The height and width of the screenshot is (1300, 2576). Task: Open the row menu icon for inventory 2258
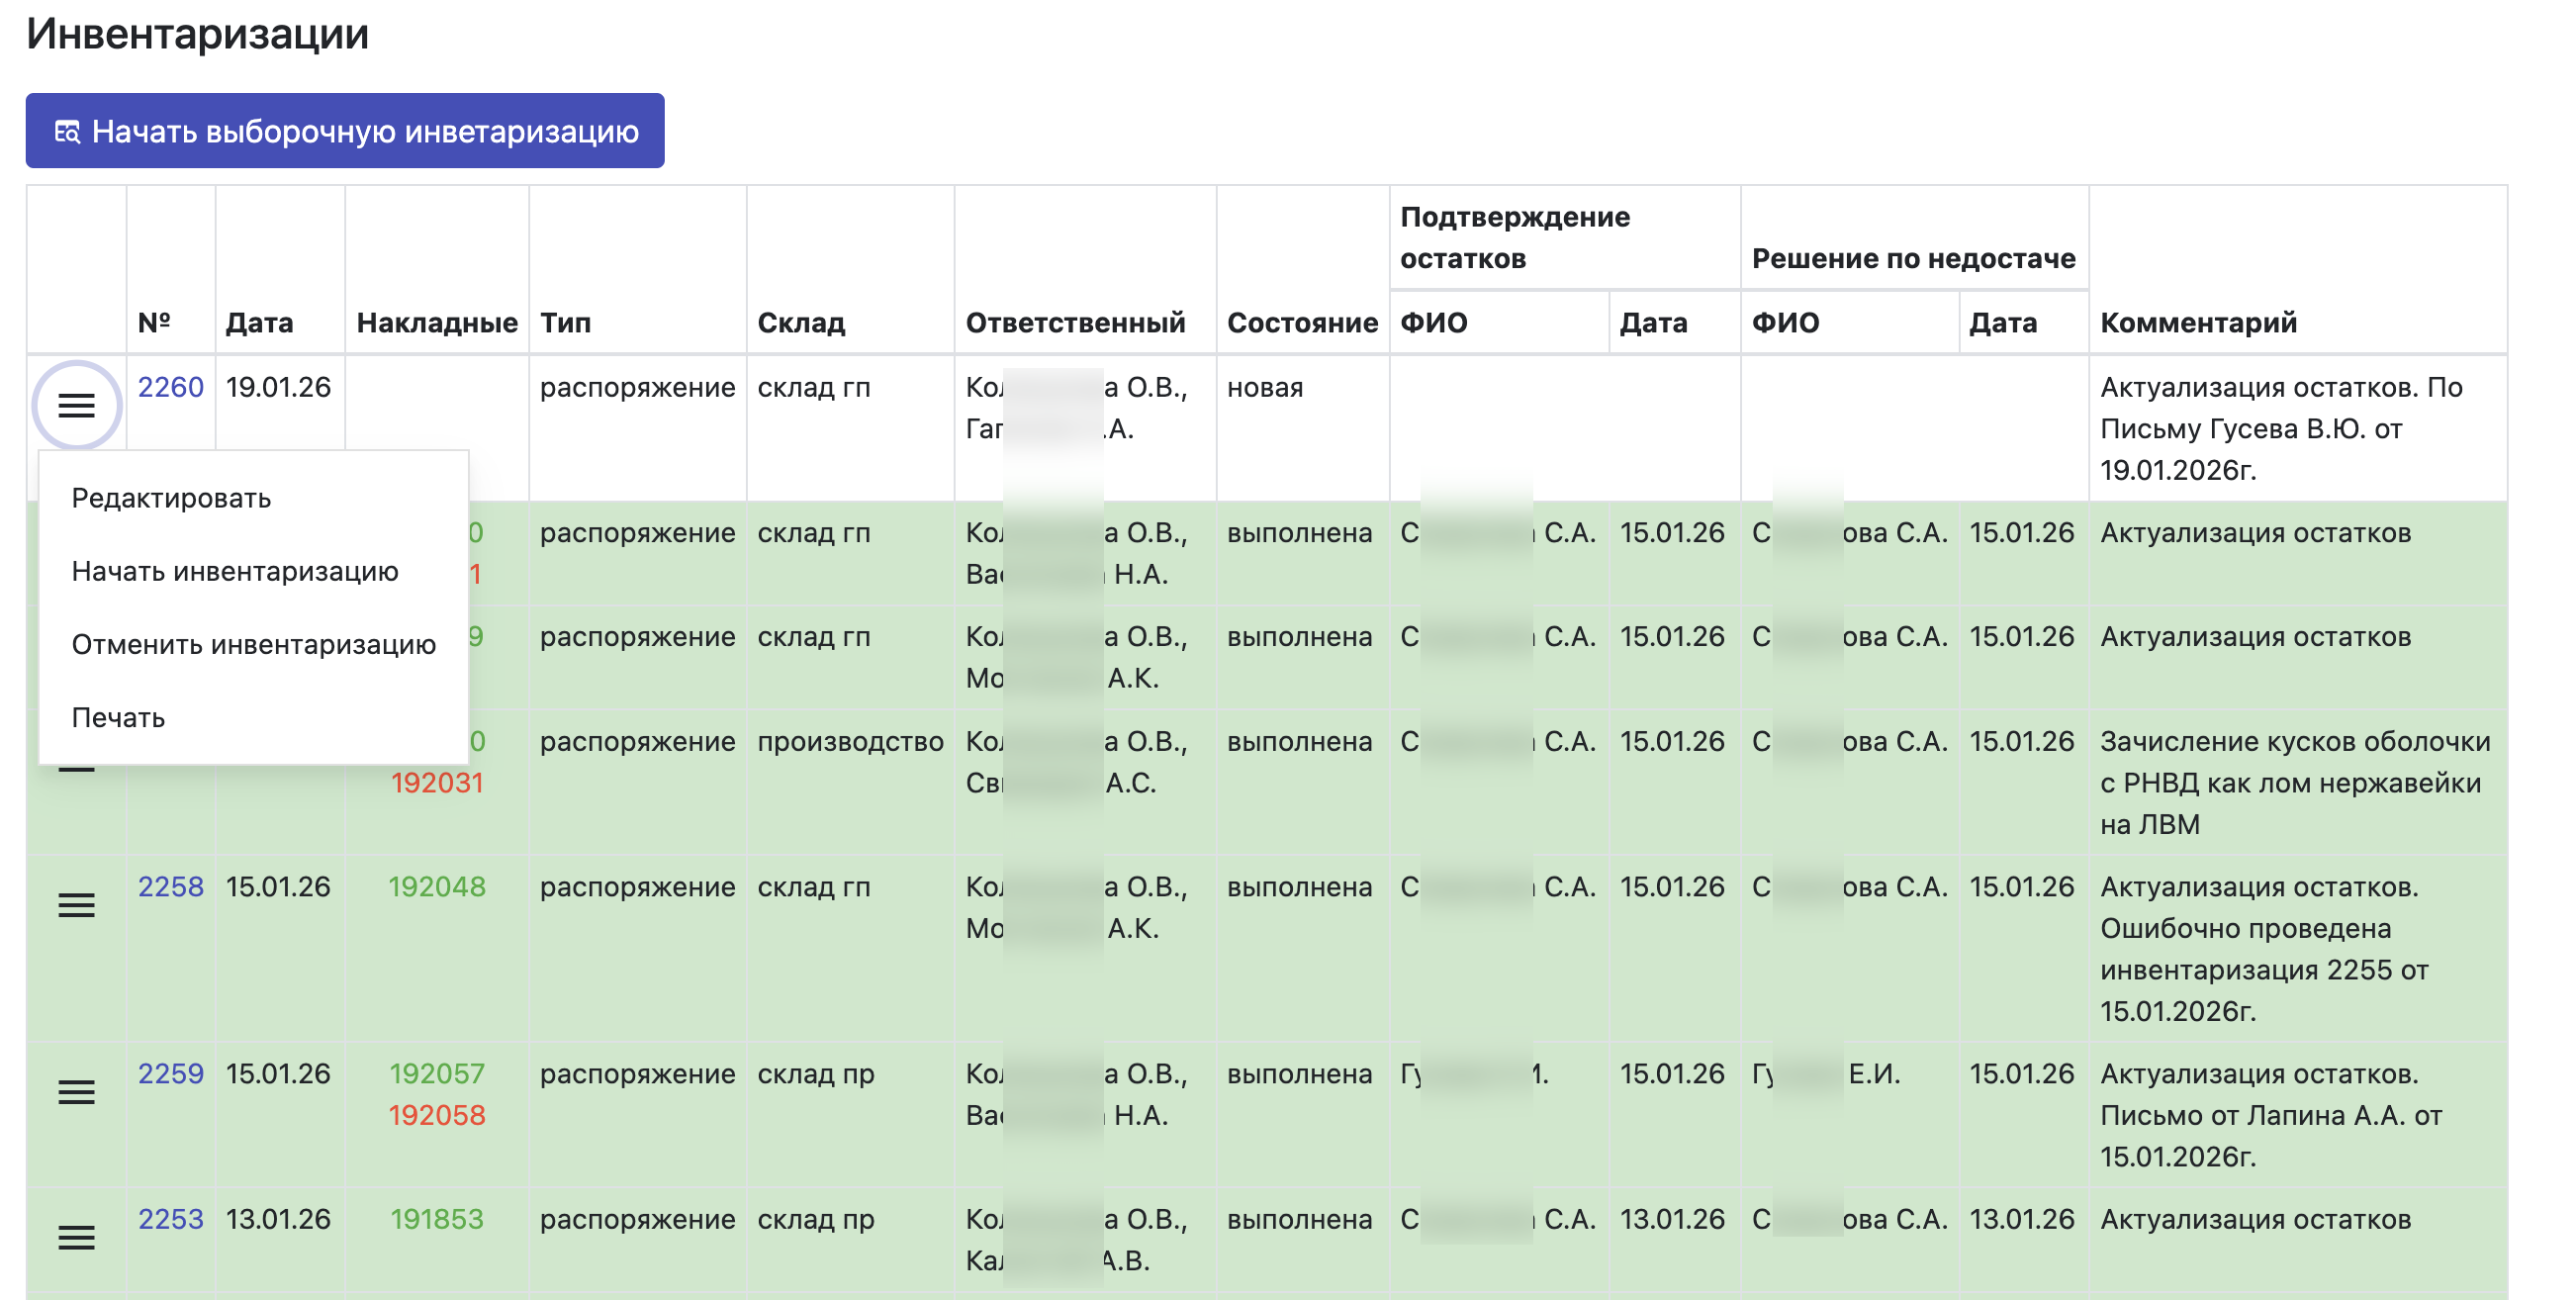(76, 905)
